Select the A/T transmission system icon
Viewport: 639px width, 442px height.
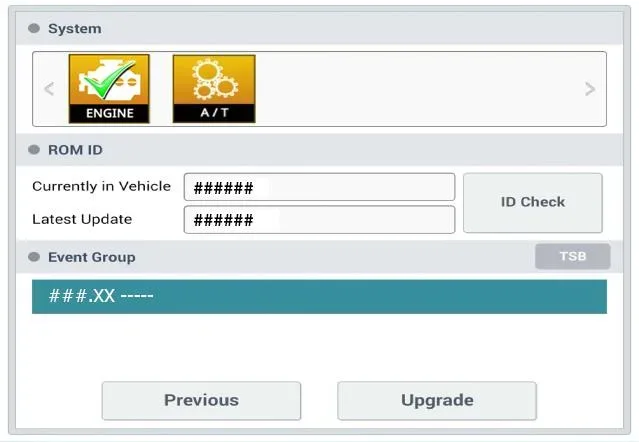coord(214,88)
